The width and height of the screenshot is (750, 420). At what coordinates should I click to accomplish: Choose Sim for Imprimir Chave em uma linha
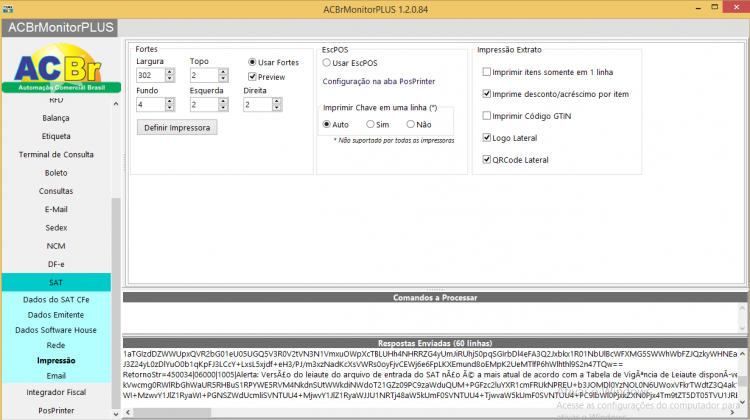click(370, 124)
